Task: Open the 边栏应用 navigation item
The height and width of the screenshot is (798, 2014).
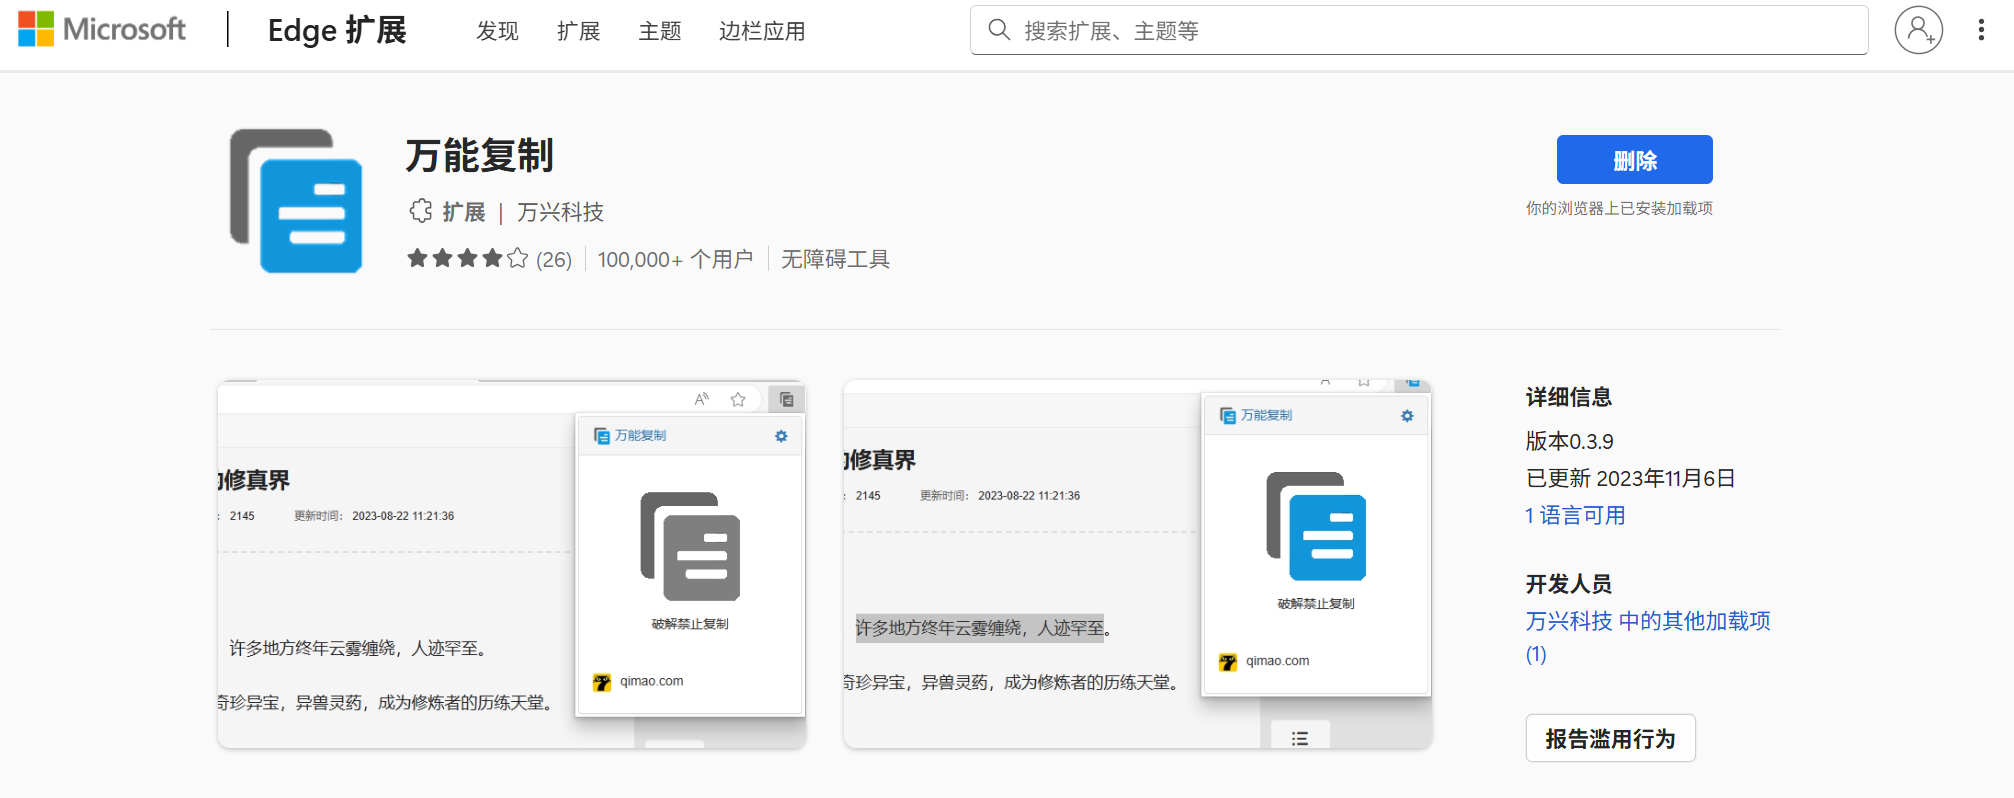Action: pos(762,31)
